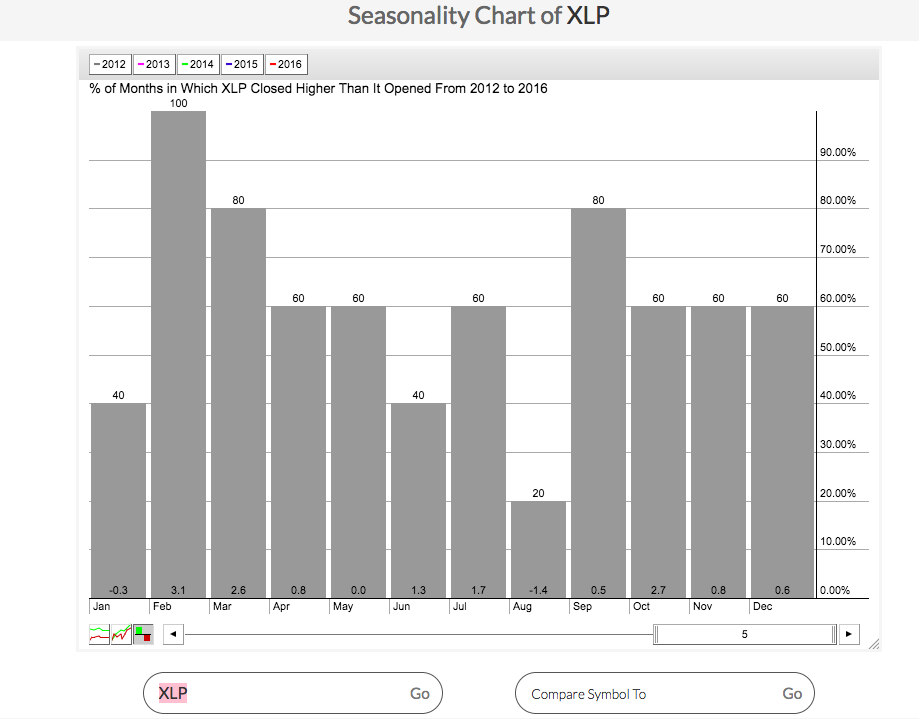Screen dimensions: 919x719
Task: Click the Feb month label
Action: 162,606
